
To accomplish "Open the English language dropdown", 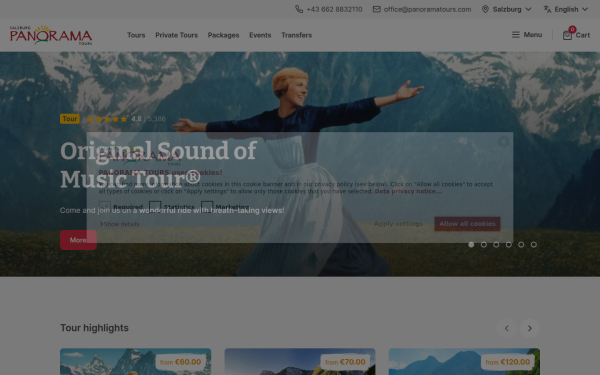I will pyautogui.click(x=566, y=9).
